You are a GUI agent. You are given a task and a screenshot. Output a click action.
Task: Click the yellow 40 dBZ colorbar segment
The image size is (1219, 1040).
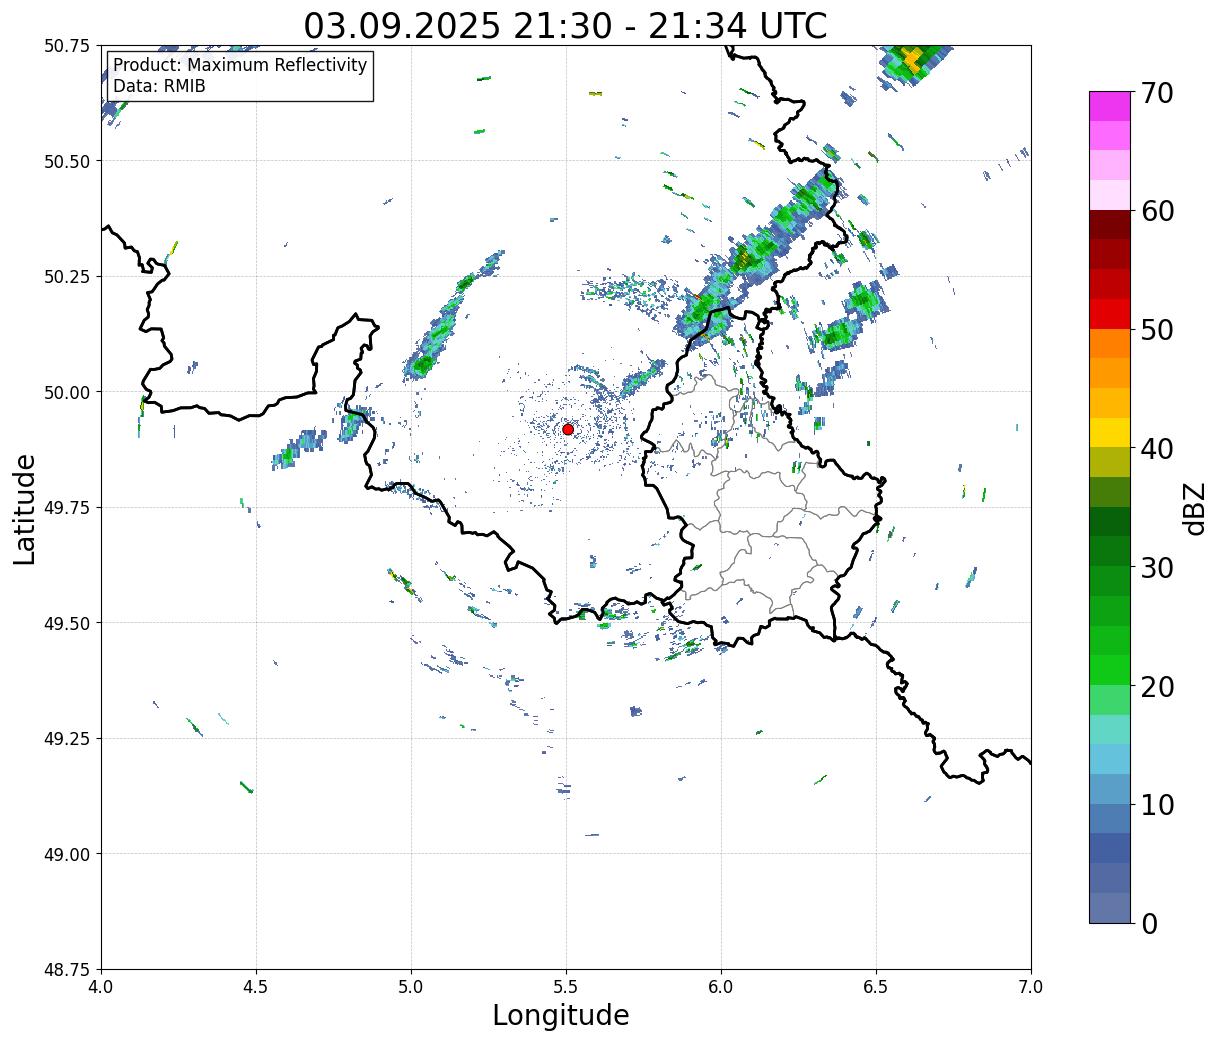[x=1110, y=433]
